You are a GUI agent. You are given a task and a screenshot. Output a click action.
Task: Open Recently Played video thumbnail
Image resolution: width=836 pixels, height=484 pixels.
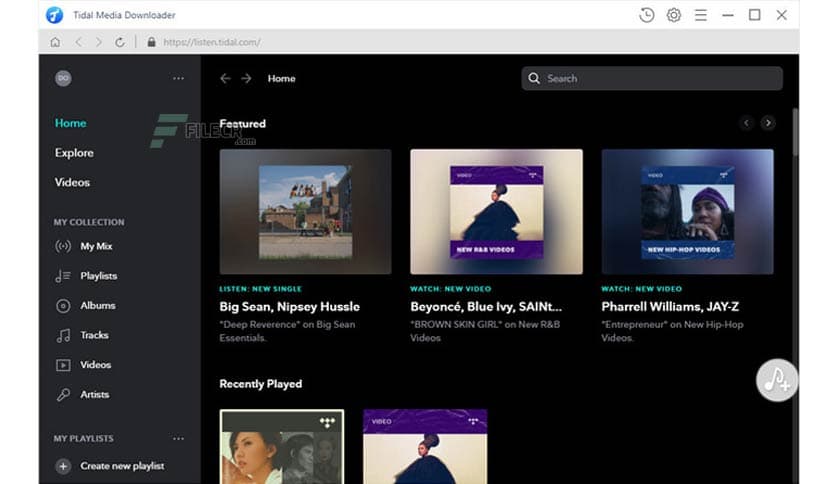425,447
